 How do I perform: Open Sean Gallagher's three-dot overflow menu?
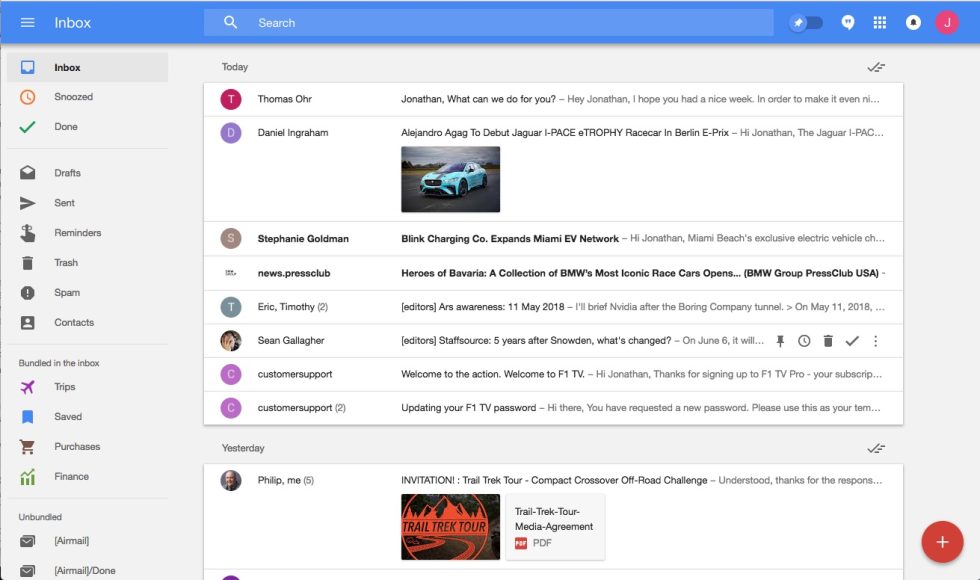876,341
